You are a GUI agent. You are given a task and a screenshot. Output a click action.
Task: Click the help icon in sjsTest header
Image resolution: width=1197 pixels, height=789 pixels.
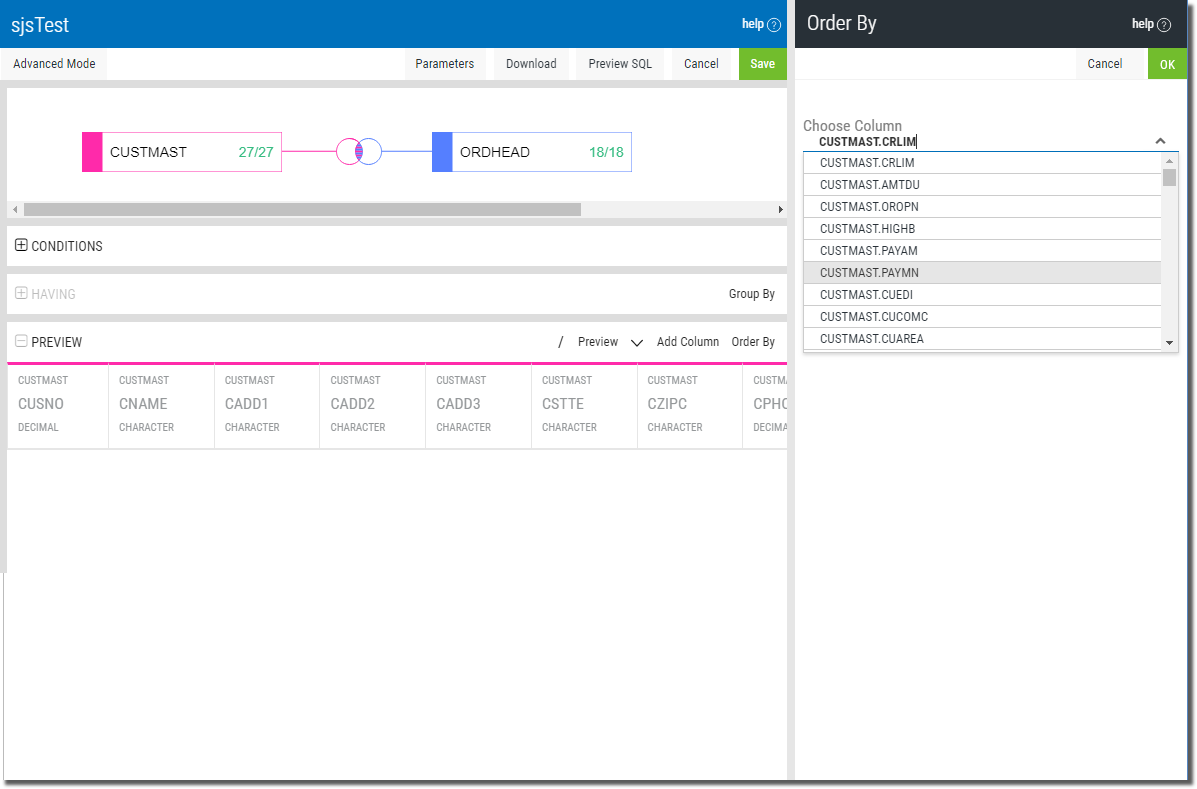(x=774, y=24)
